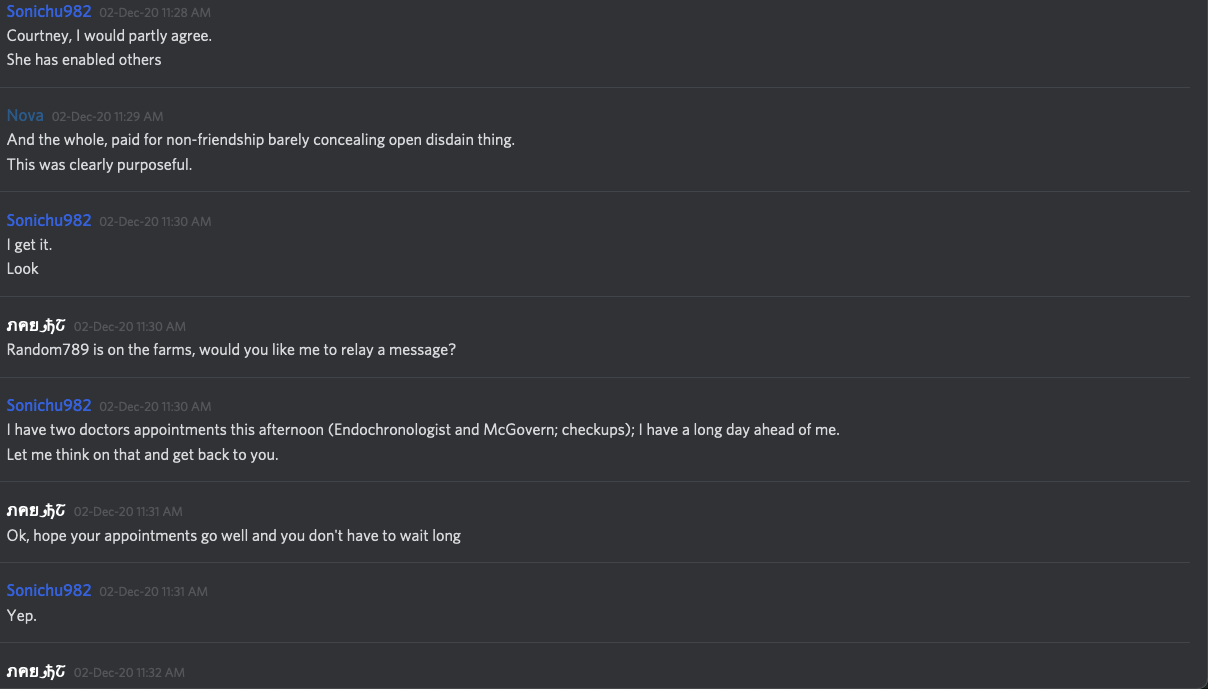Click the stylized username above the Random789 message
Screen dimensions: 1208x689
click(x=36, y=326)
